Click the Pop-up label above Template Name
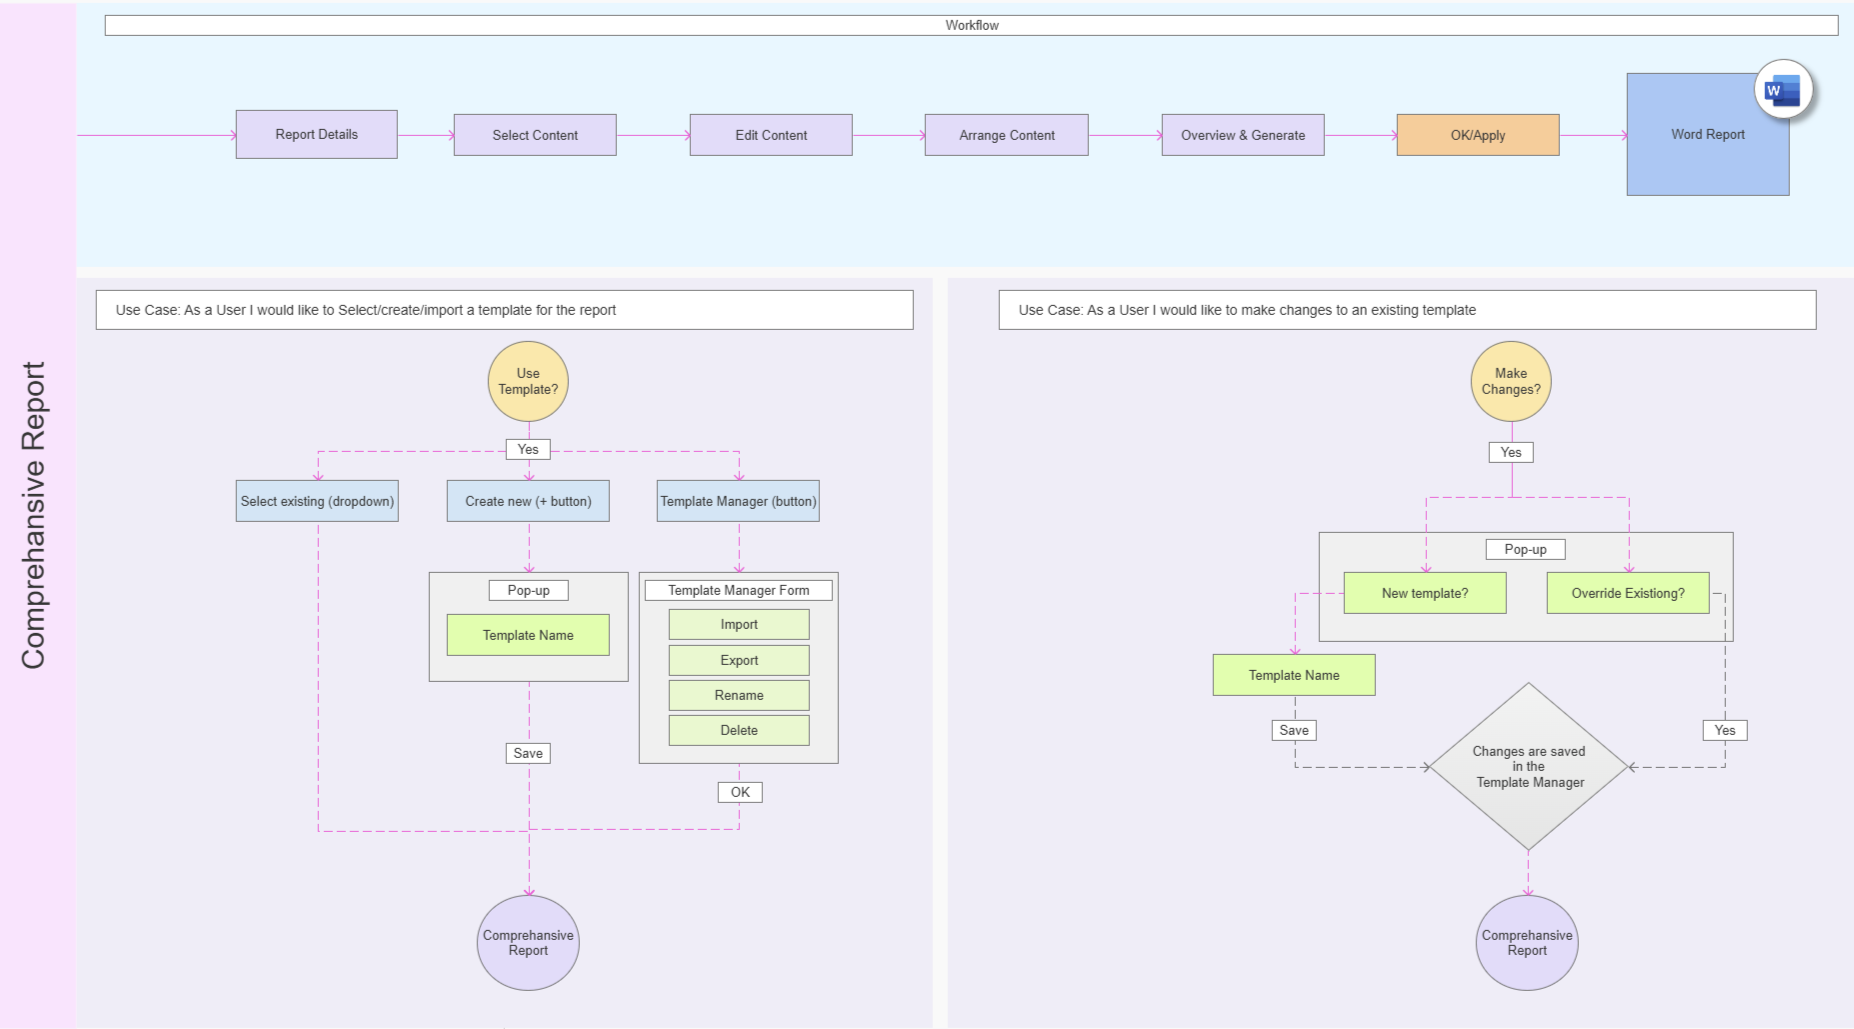The image size is (1854, 1029). click(528, 590)
